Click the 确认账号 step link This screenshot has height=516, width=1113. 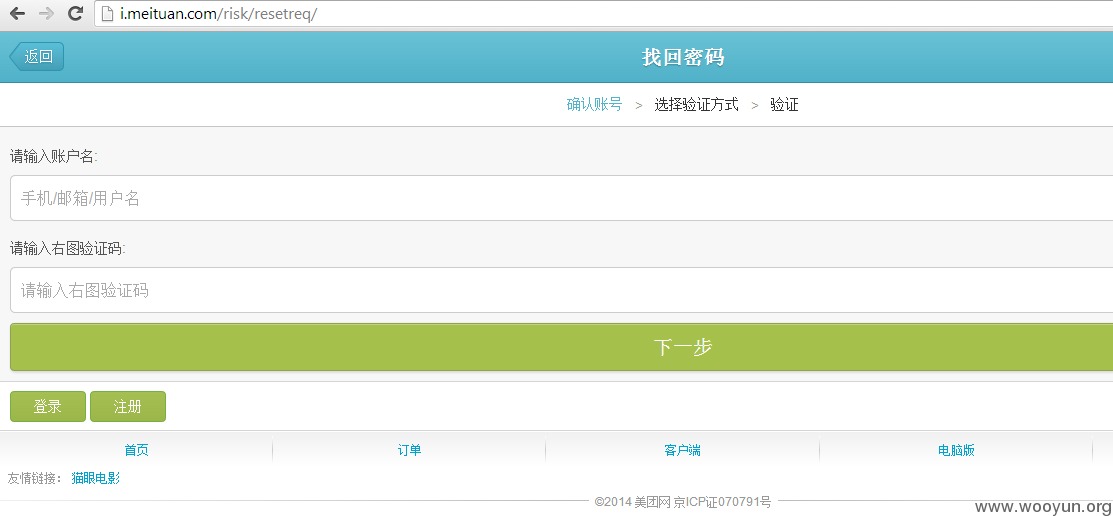[594, 105]
